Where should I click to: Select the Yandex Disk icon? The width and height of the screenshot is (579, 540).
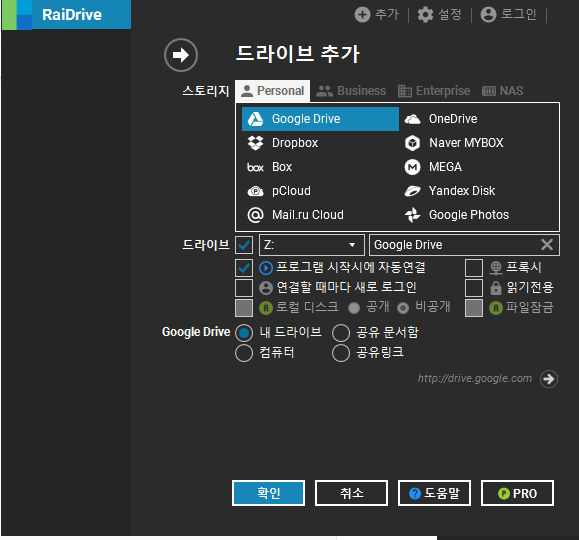[x=412, y=191]
